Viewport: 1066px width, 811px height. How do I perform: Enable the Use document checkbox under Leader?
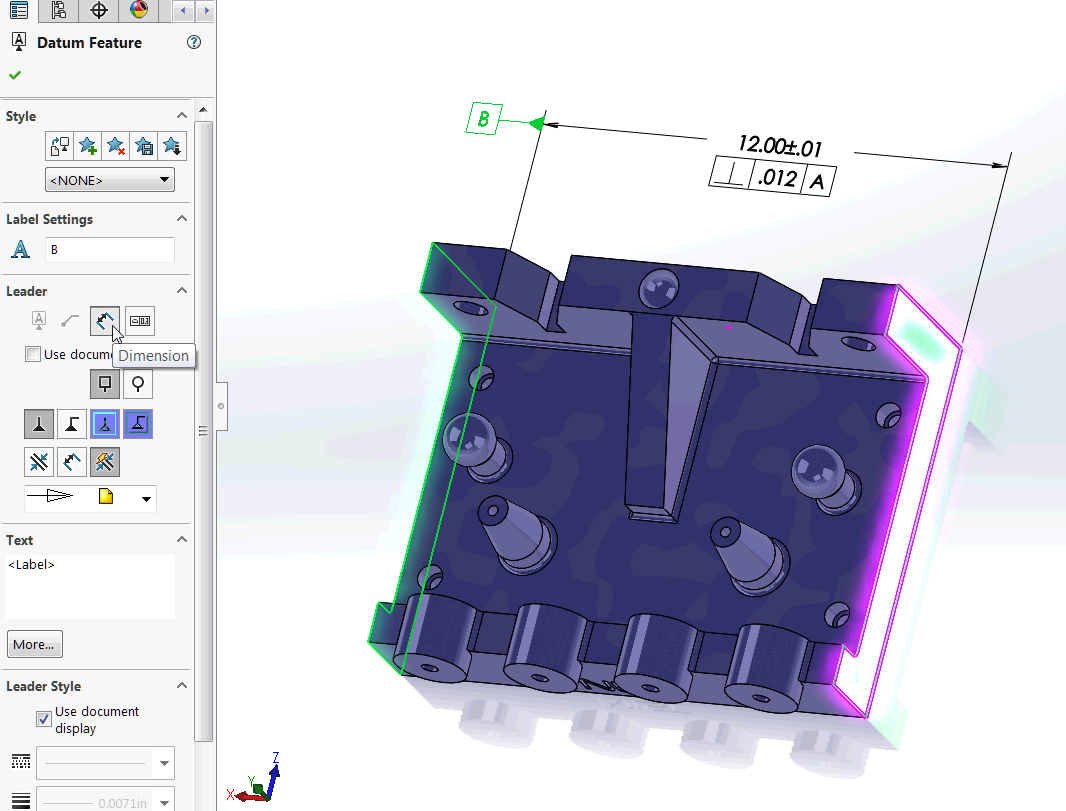pyautogui.click(x=33, y=353)
